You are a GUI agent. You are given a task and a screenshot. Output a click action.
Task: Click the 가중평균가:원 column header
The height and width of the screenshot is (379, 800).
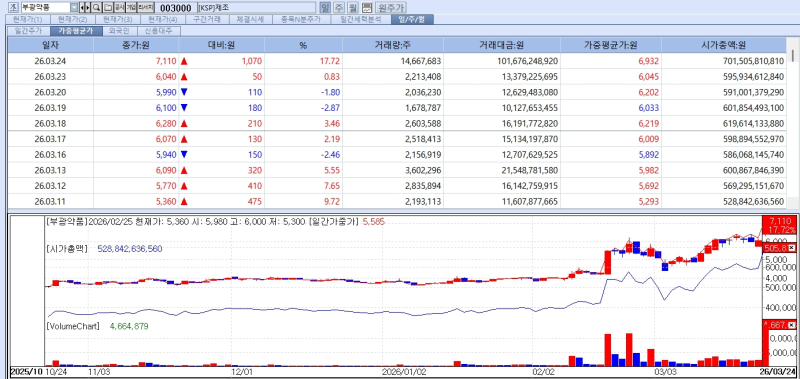(x=611, y=45)
